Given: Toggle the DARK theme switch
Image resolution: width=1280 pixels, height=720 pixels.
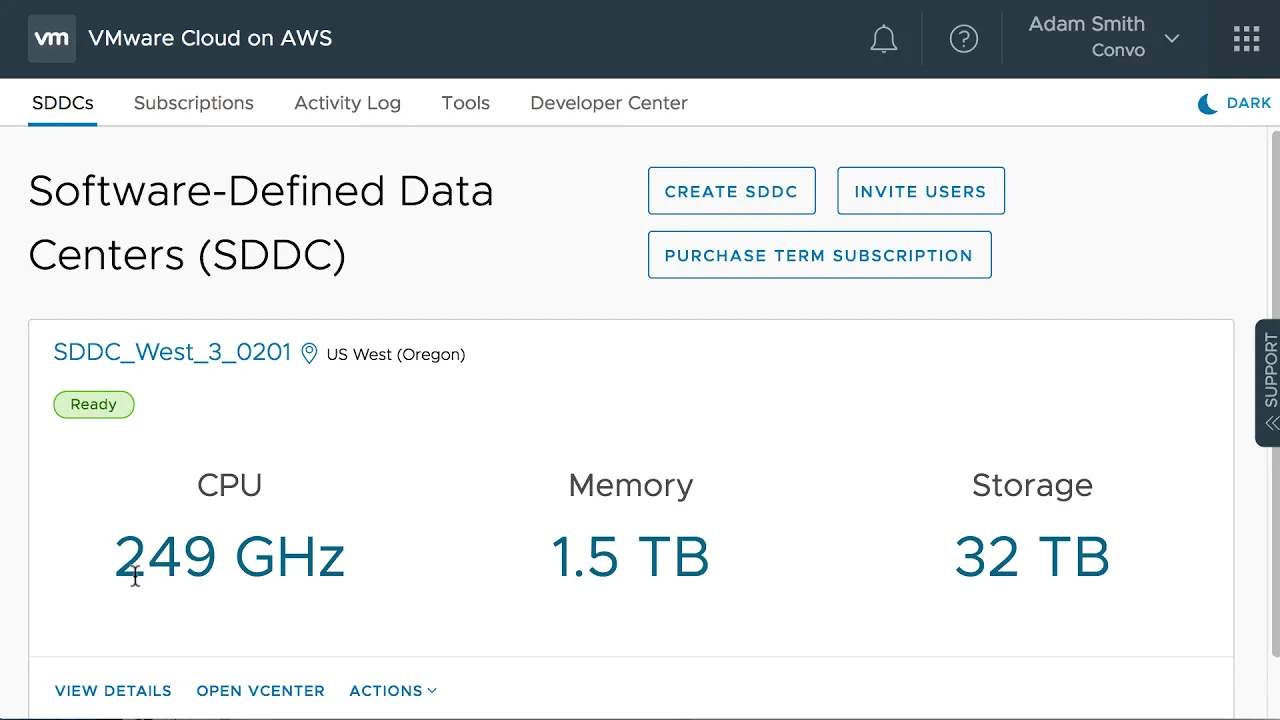Looking at the screenshot, I should [1234, 103].
